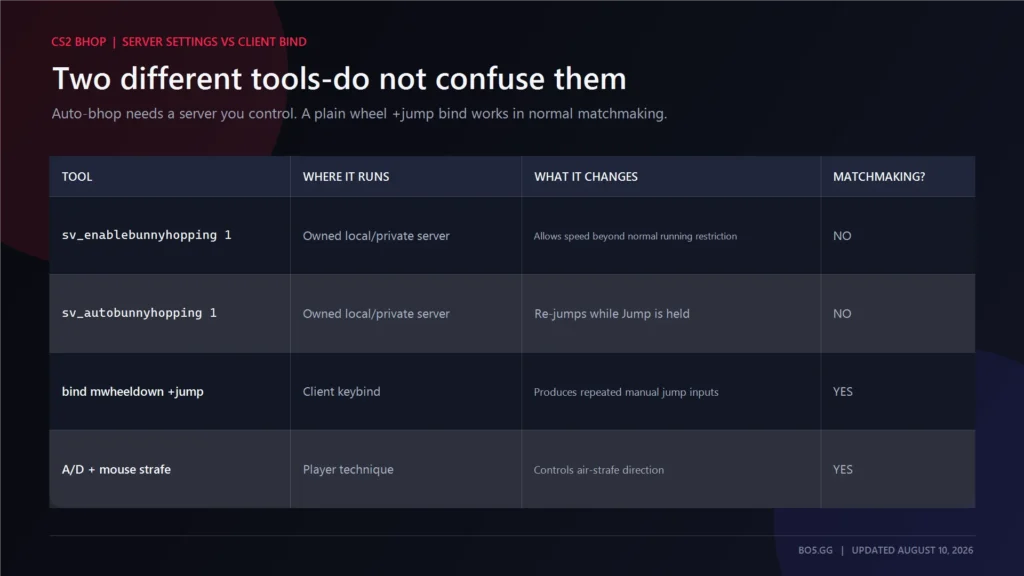Click the 'BO5.GG' footer text
Viewport: 1024px width, 576px height.
coord(815,551)
